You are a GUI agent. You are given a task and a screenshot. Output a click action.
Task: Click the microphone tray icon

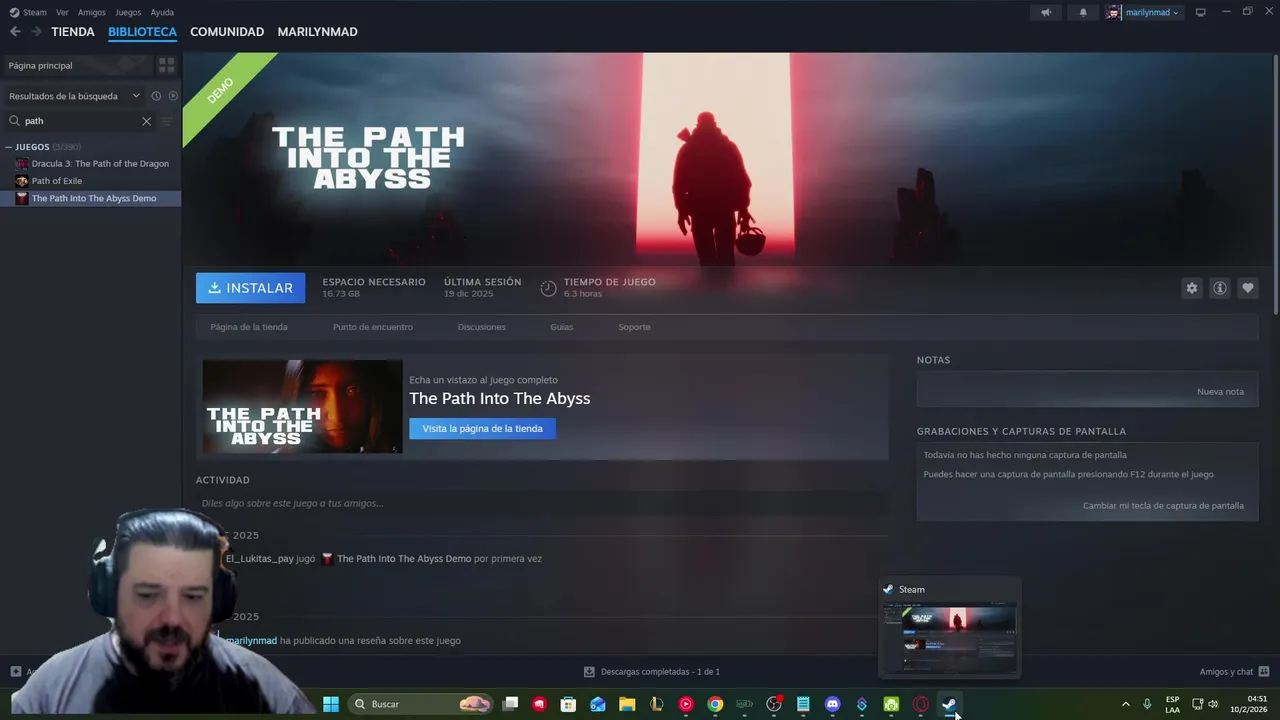tap(1147, 704)
